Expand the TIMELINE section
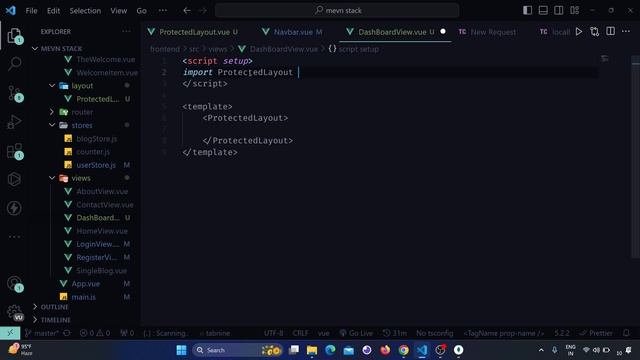 click(x=56, y=320)
